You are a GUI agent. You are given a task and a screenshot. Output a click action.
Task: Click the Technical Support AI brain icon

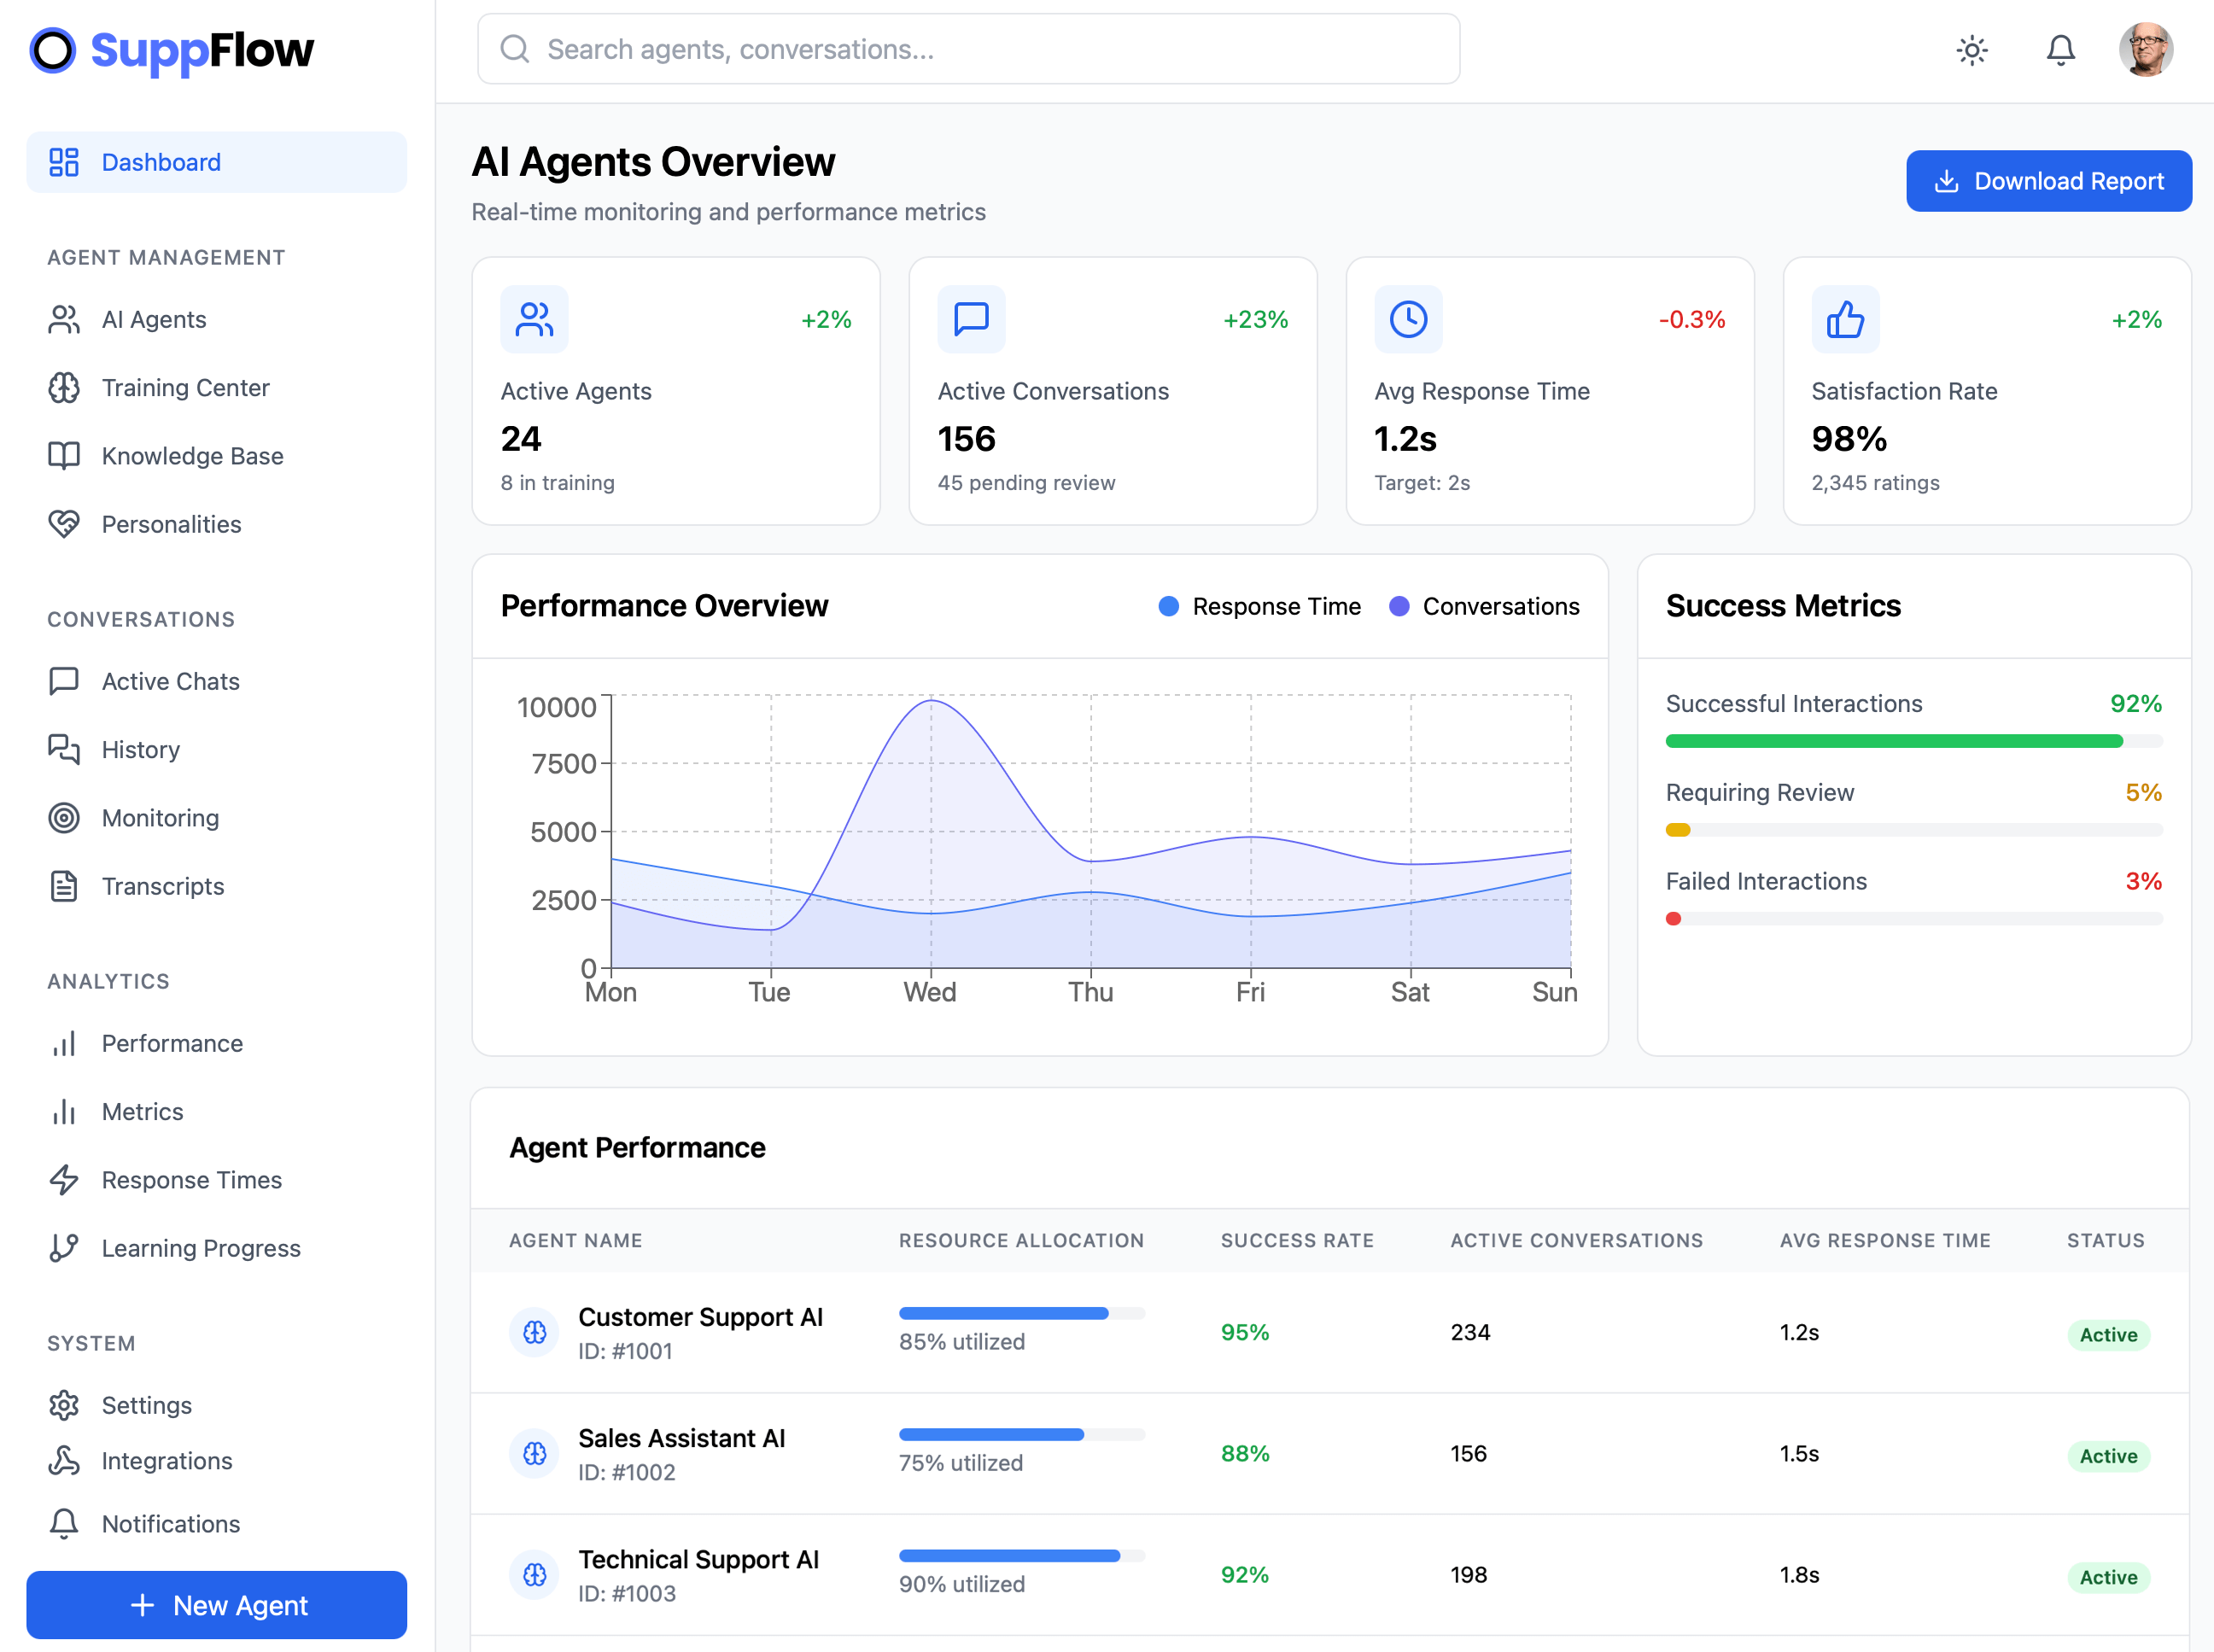coord(534,1575)
